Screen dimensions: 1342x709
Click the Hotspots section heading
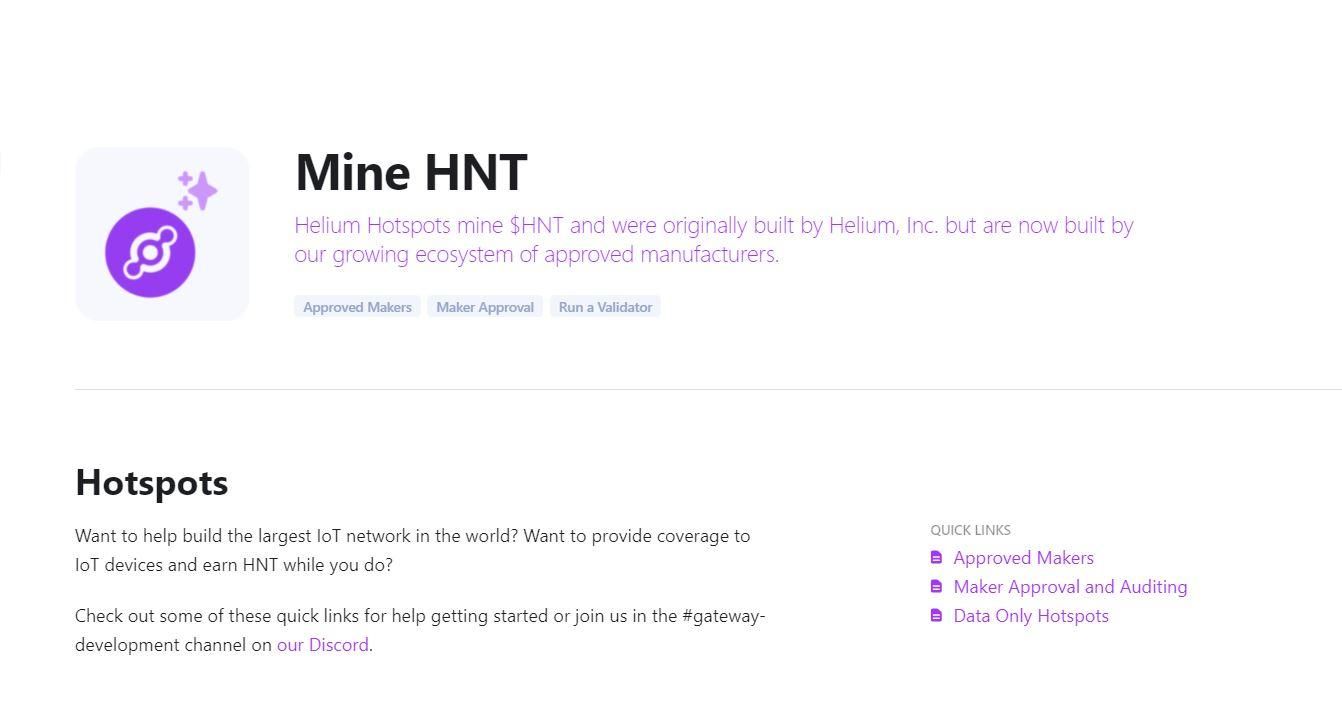pos(152,483)
